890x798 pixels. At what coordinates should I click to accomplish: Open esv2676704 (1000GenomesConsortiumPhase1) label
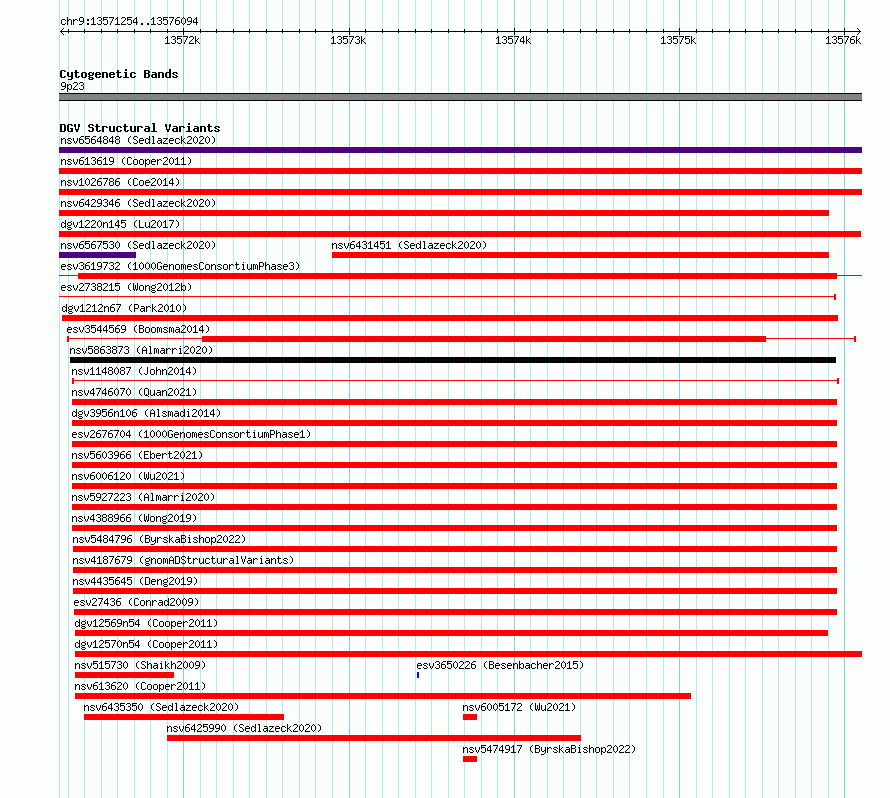click(x=191, y=434)
